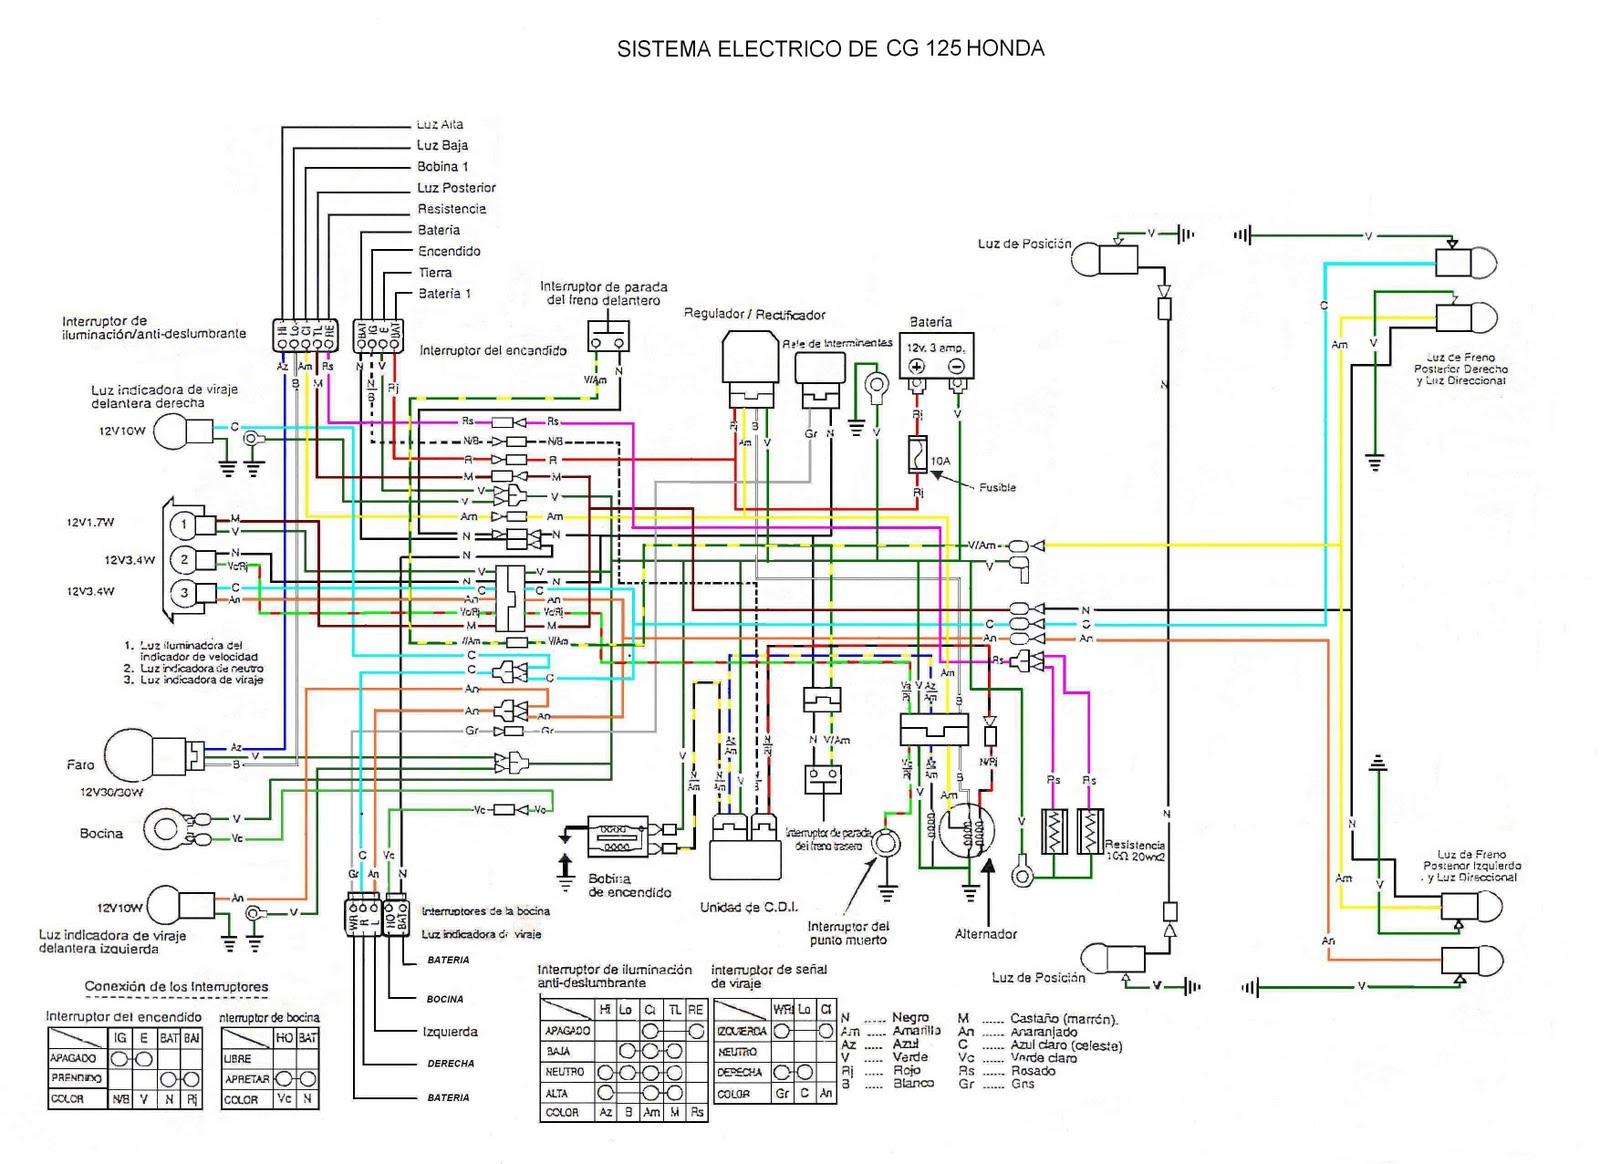The image size is (1600, 1164).
Task: Select the rear left brake light lamp
Action: 1472,906
